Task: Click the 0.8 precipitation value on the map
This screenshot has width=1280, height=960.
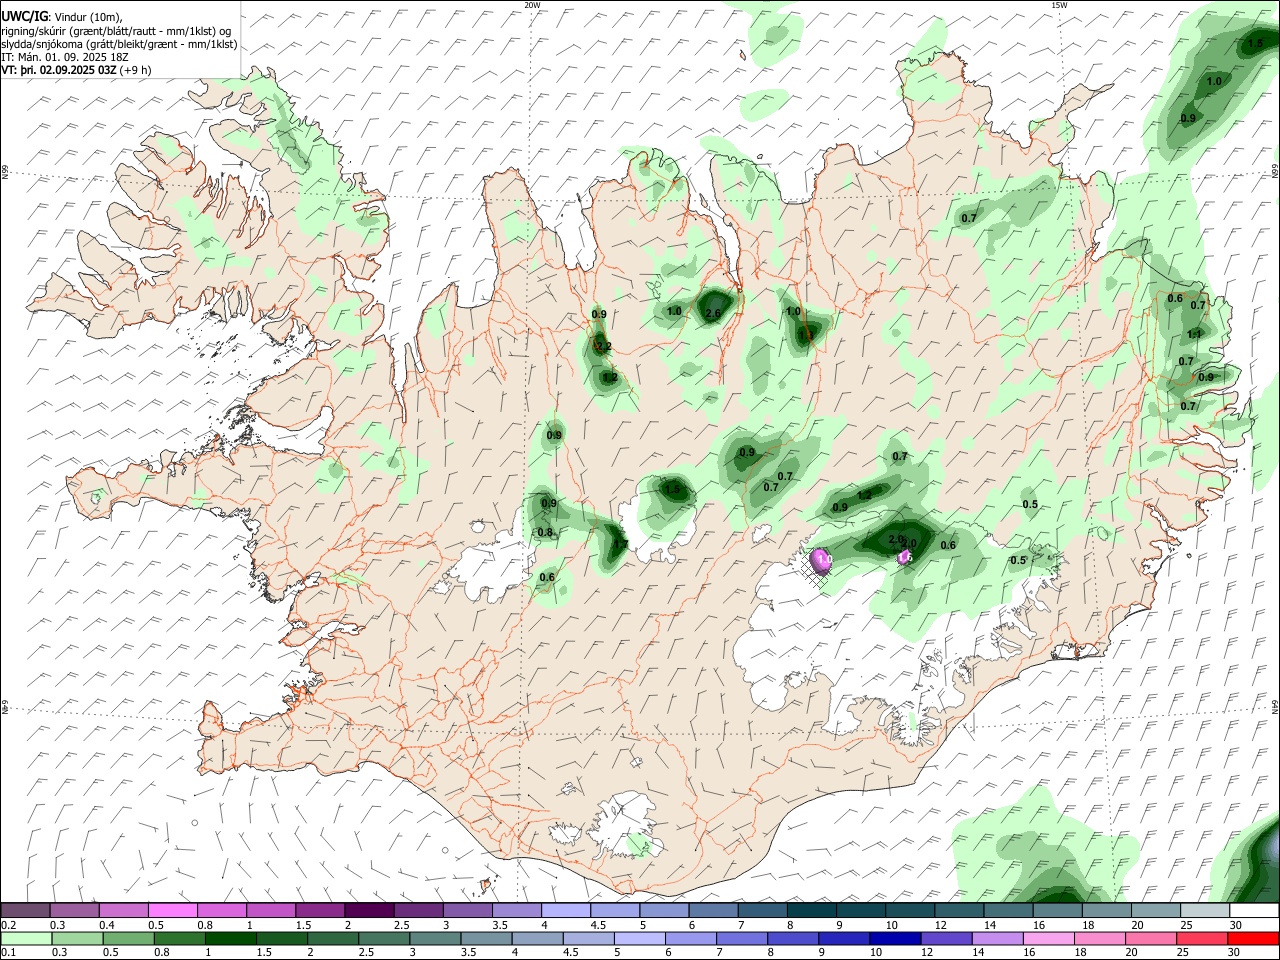Action: tap(545, 533)
